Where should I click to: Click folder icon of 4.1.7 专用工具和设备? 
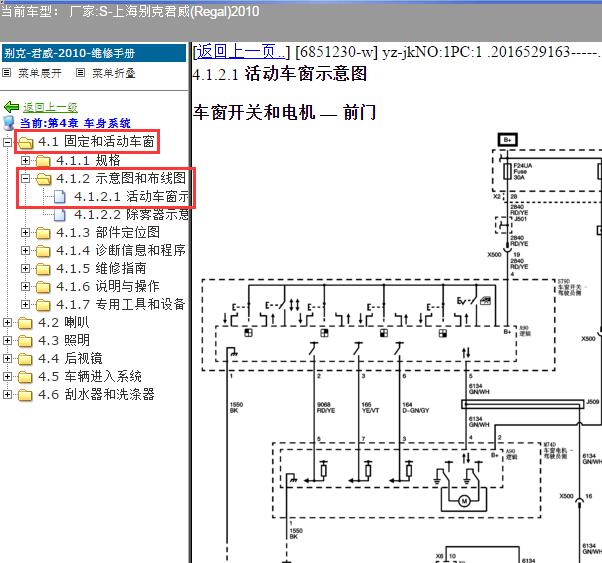pyautogui.click(x=43, y=305)
